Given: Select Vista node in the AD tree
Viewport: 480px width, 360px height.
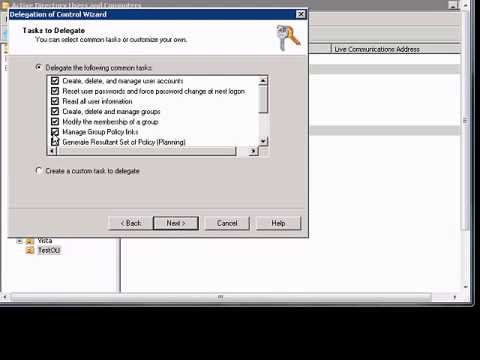Looking at the screenshot, I should coord(45,240).
